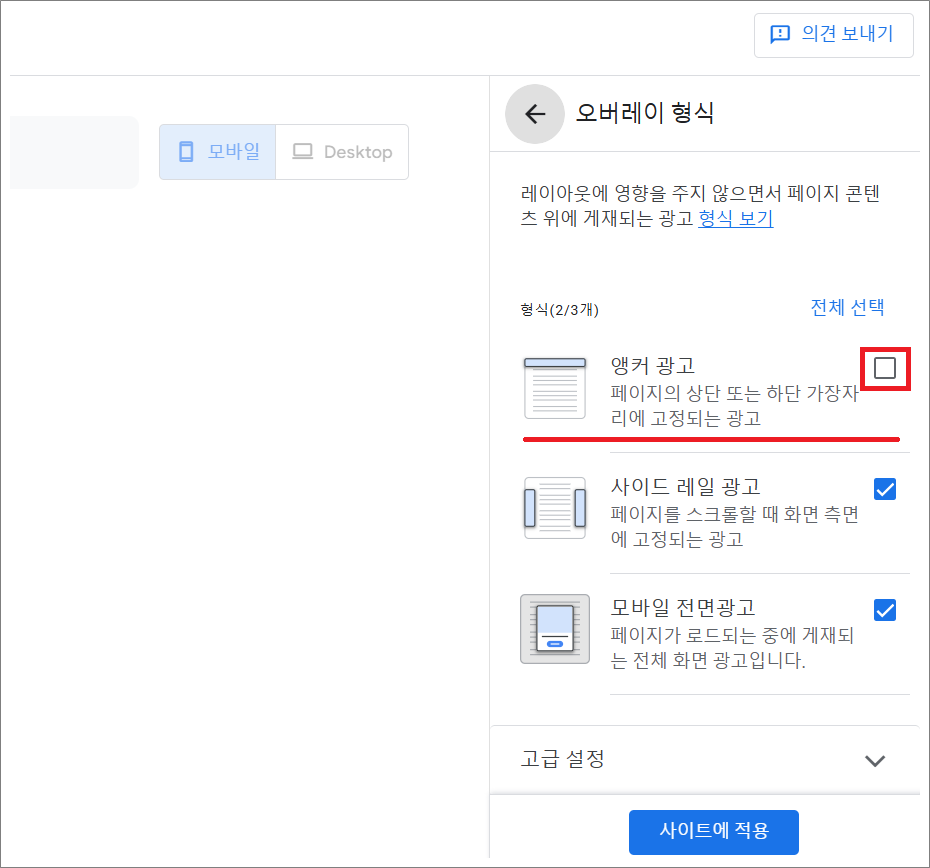
Task: Enable the 앵커 광고 checkbox
Action: pos(885,369)
